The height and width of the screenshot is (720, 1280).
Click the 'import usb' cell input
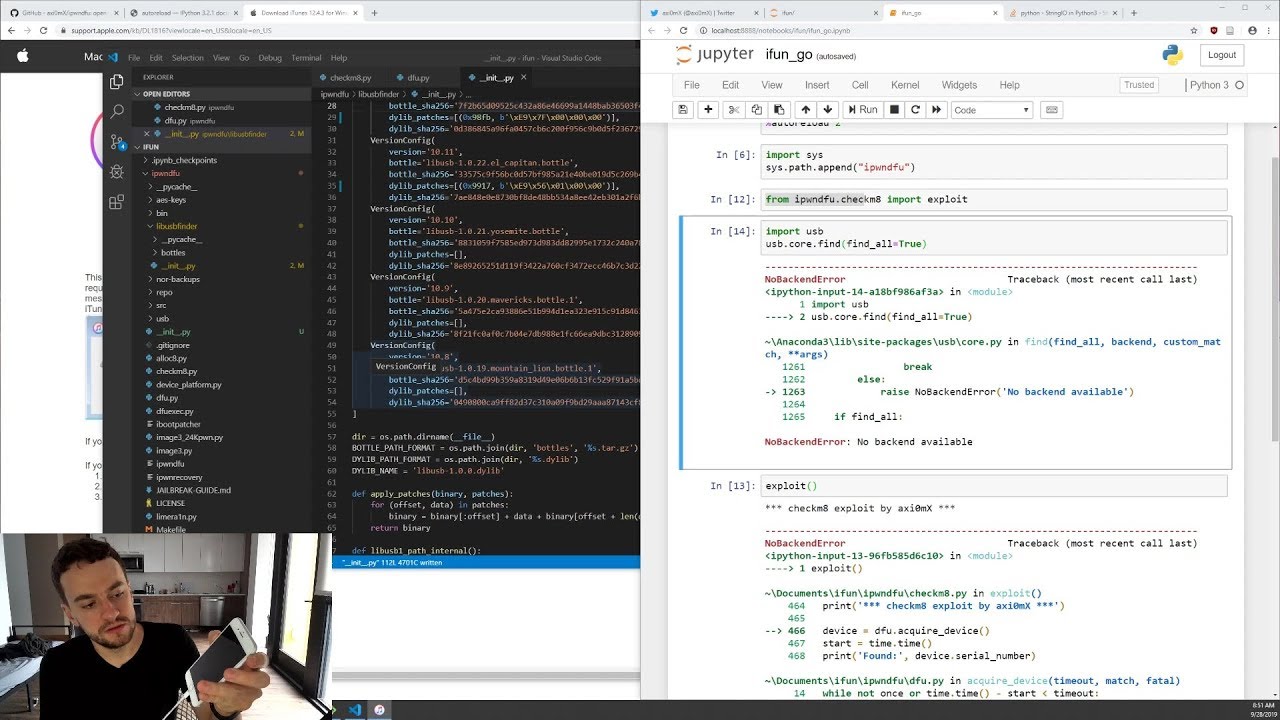click(x=994, y=237)
